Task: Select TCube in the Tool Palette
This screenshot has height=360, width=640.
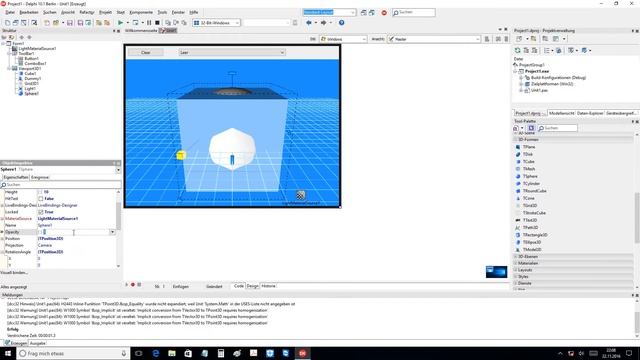Action: coord(529,162)
